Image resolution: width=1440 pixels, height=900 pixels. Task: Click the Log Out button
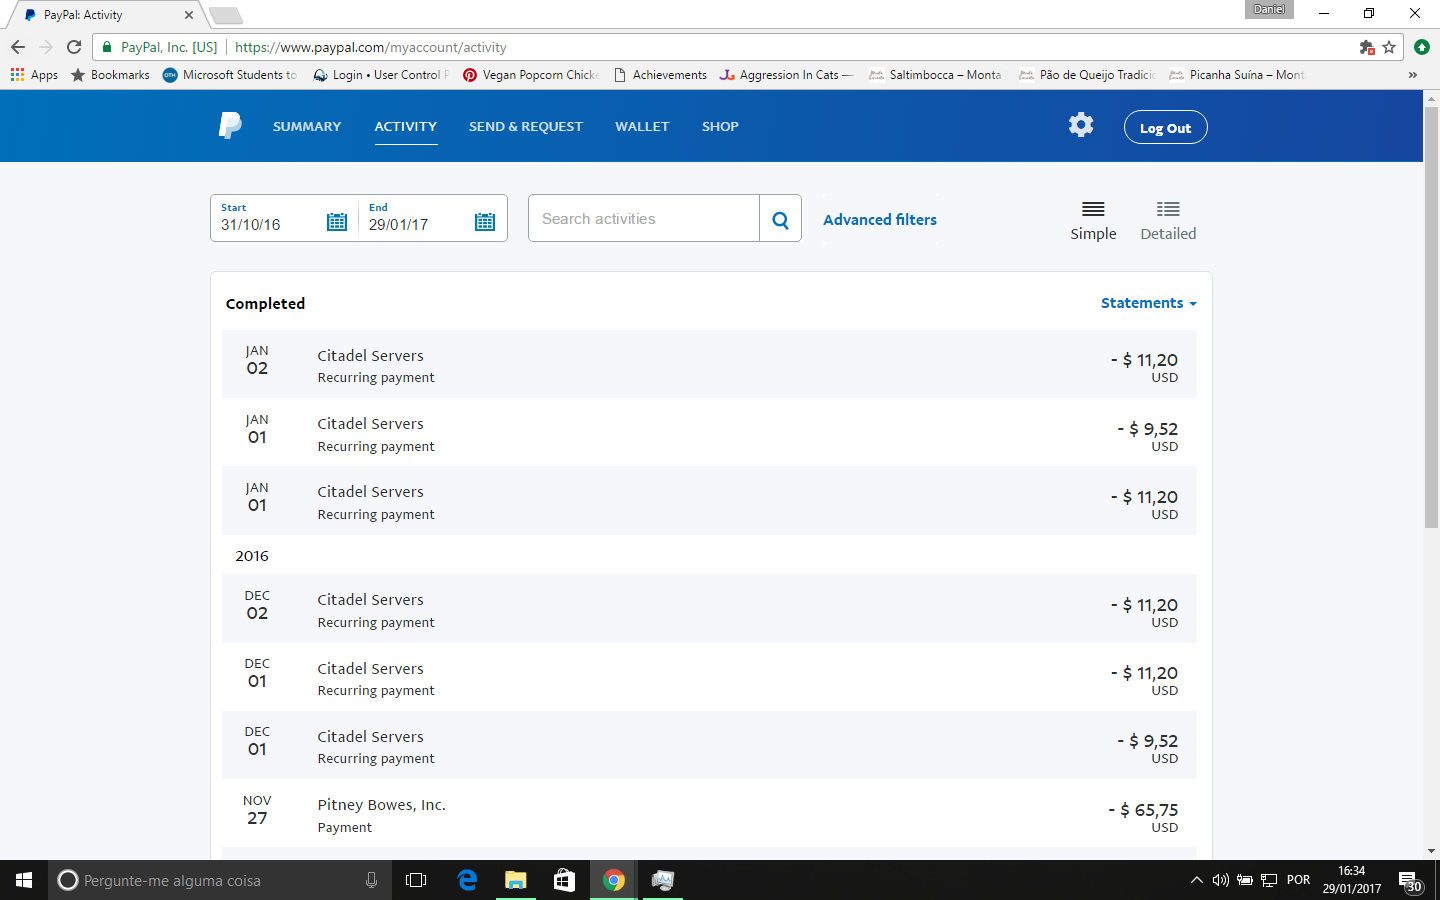(1165, 128)
